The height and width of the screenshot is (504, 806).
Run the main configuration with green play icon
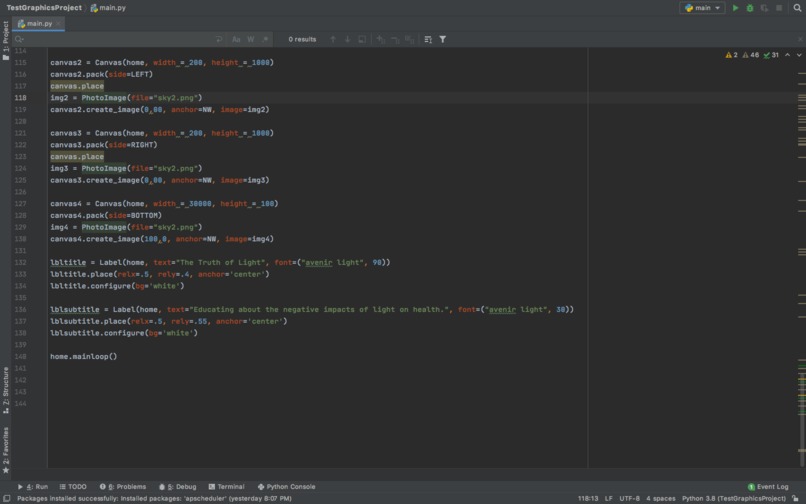[735, 8]
